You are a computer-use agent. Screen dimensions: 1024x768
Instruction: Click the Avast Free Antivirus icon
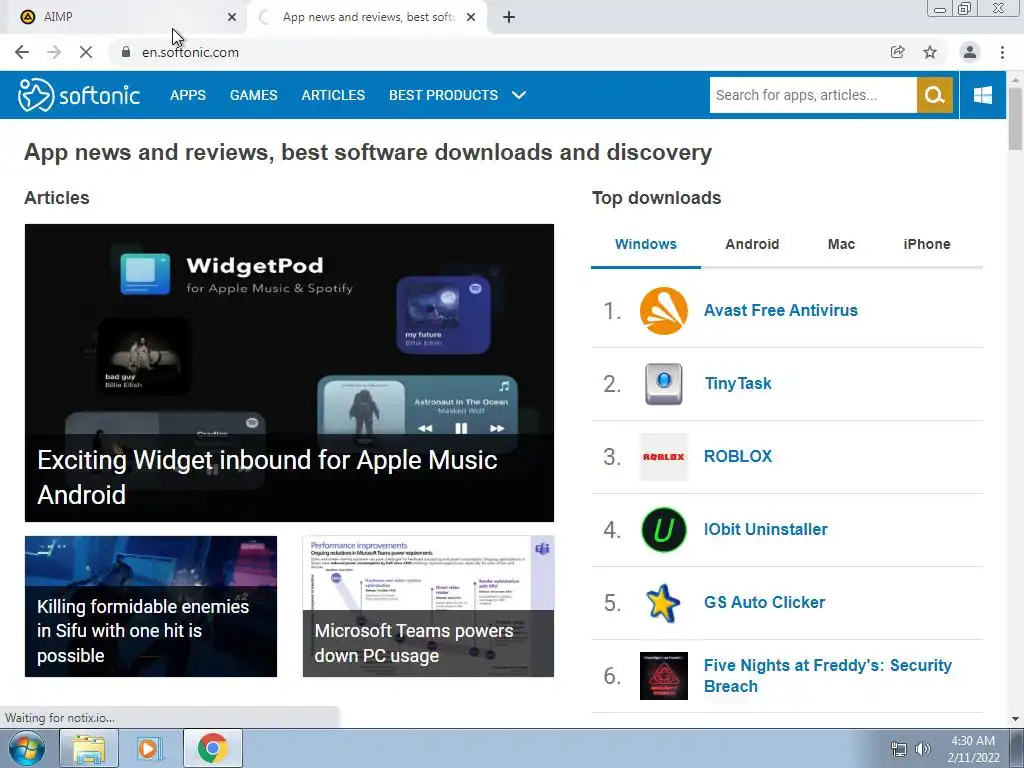pos(664,311)
